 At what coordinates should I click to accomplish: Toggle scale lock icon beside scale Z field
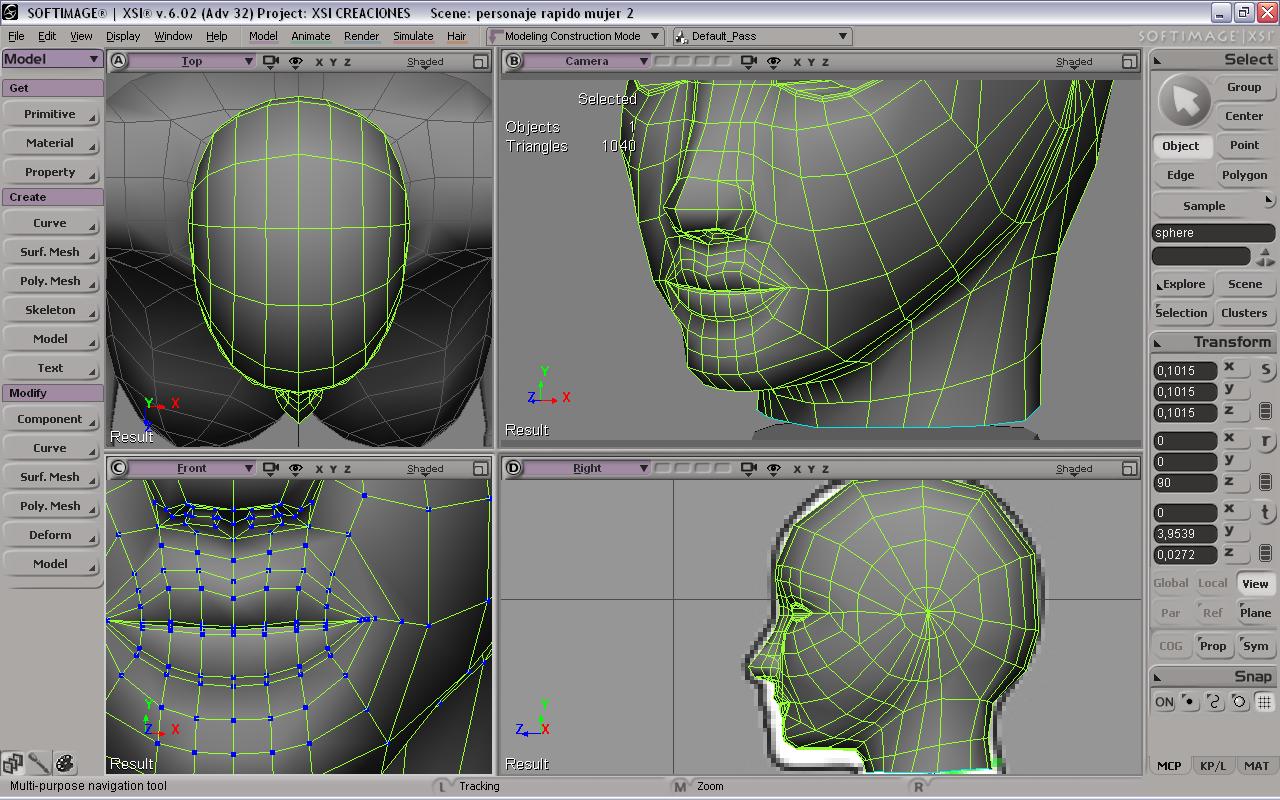pos(1265,411)
